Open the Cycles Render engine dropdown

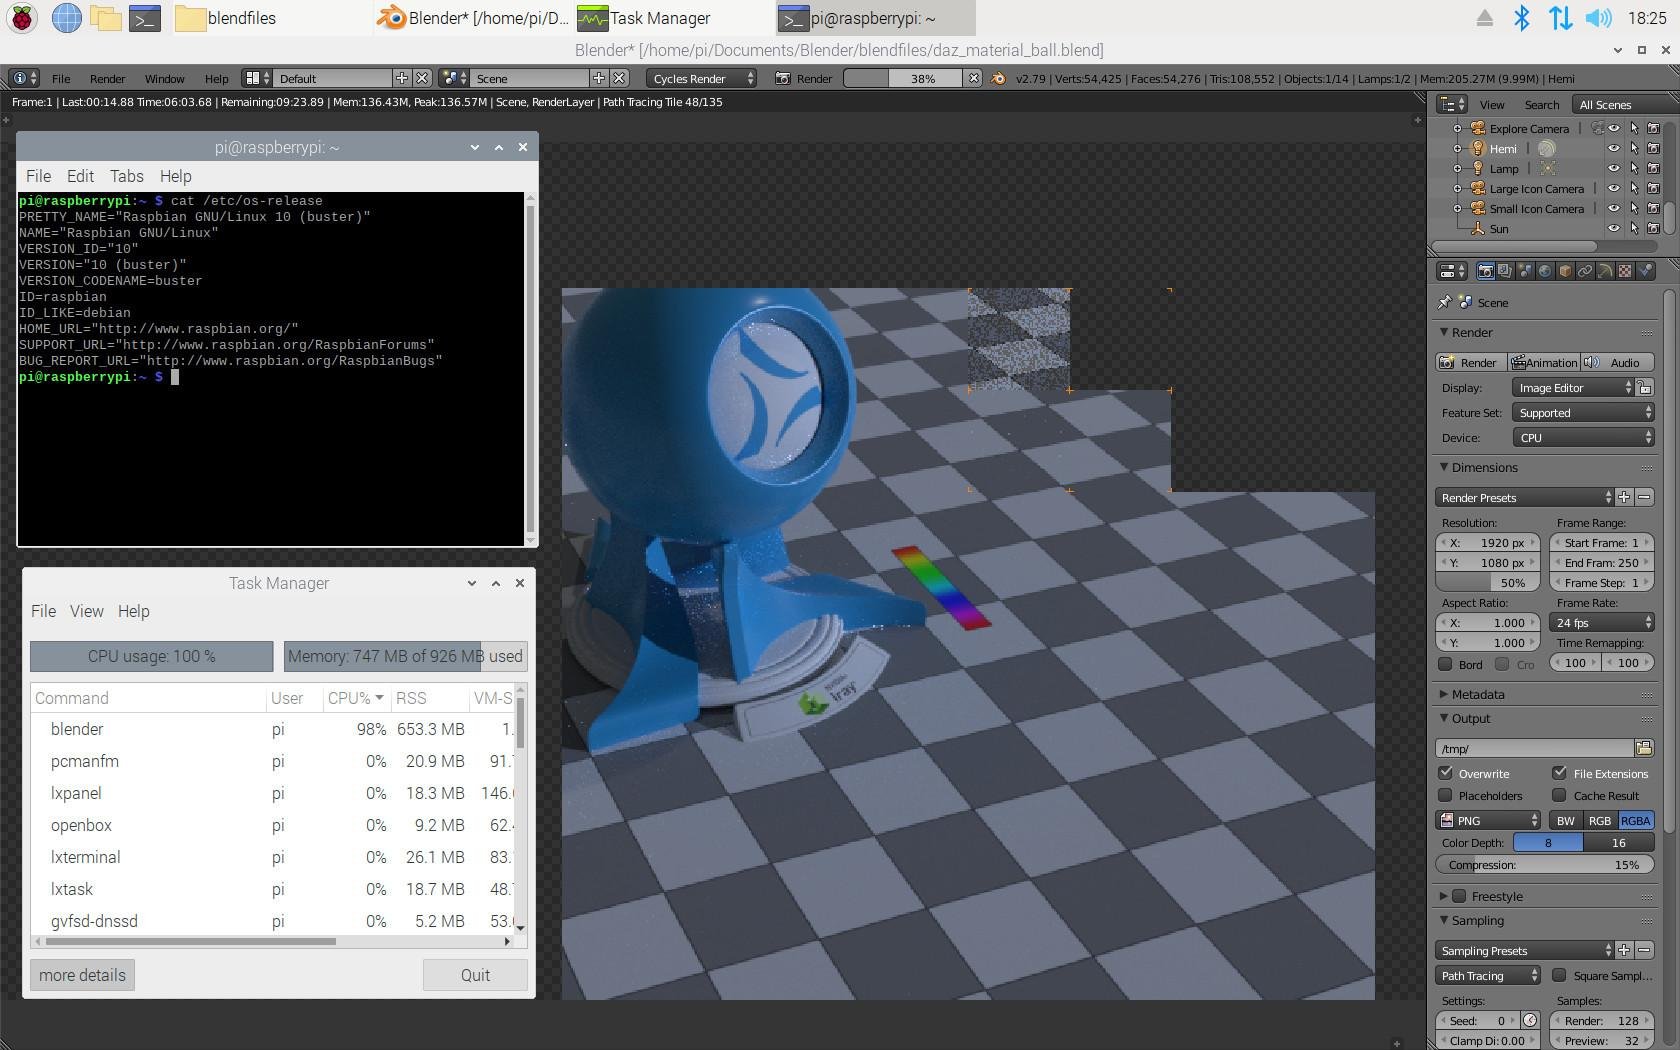tap(701, 78)
